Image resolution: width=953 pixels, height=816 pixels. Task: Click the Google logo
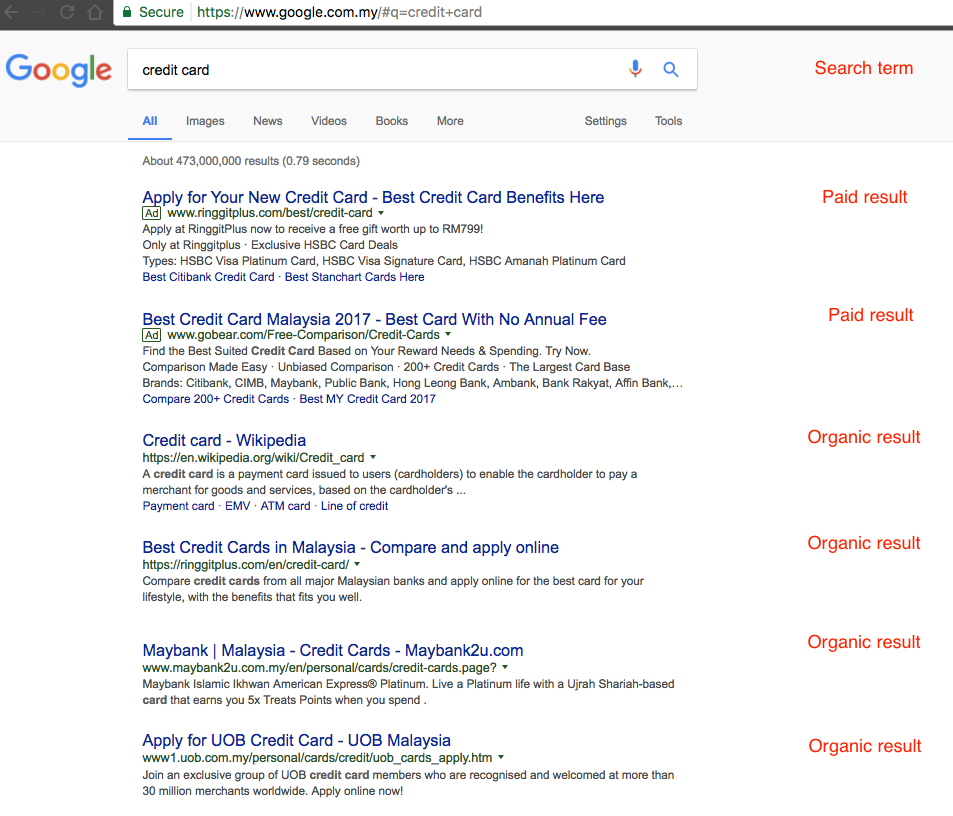(x=58, y=70)
